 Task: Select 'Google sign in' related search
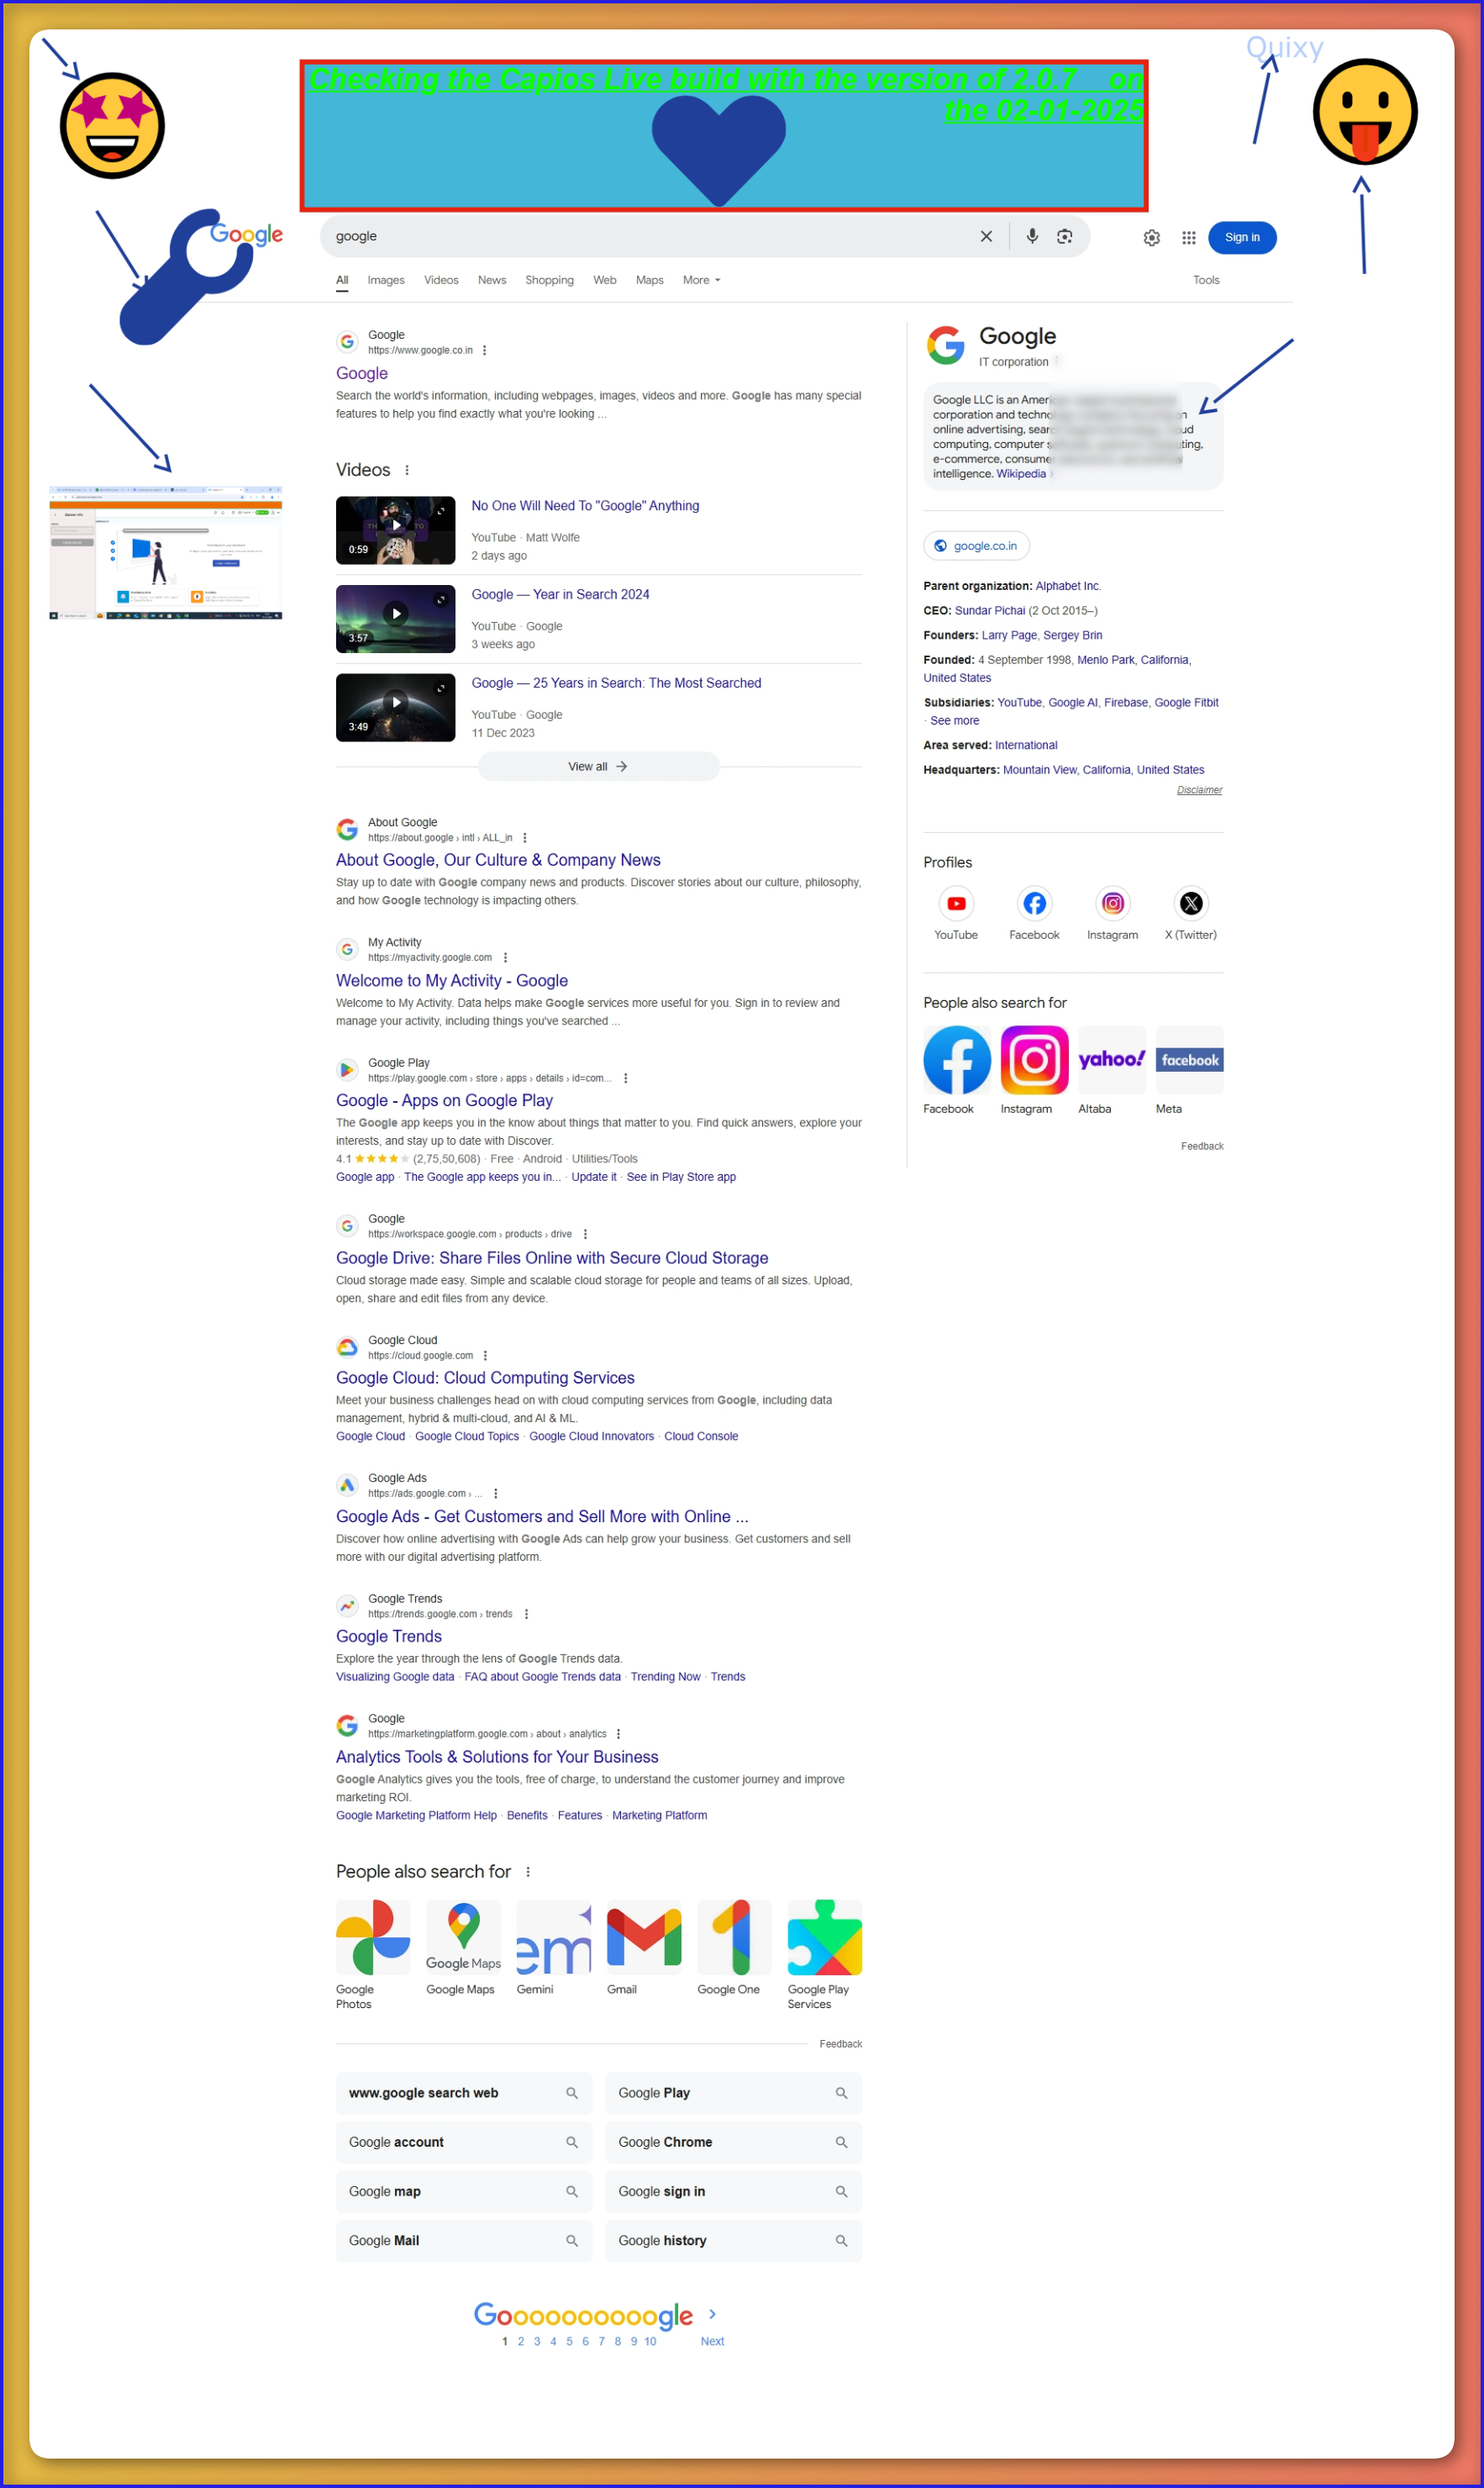733,2191
